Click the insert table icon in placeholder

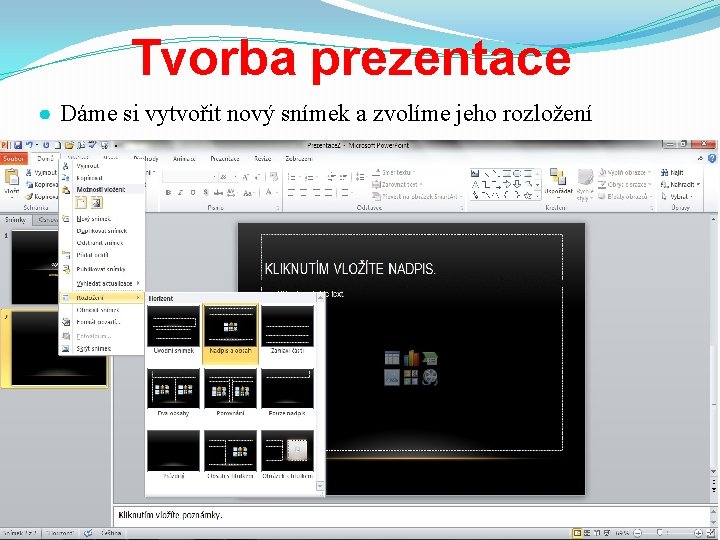(x=392, y=358)
